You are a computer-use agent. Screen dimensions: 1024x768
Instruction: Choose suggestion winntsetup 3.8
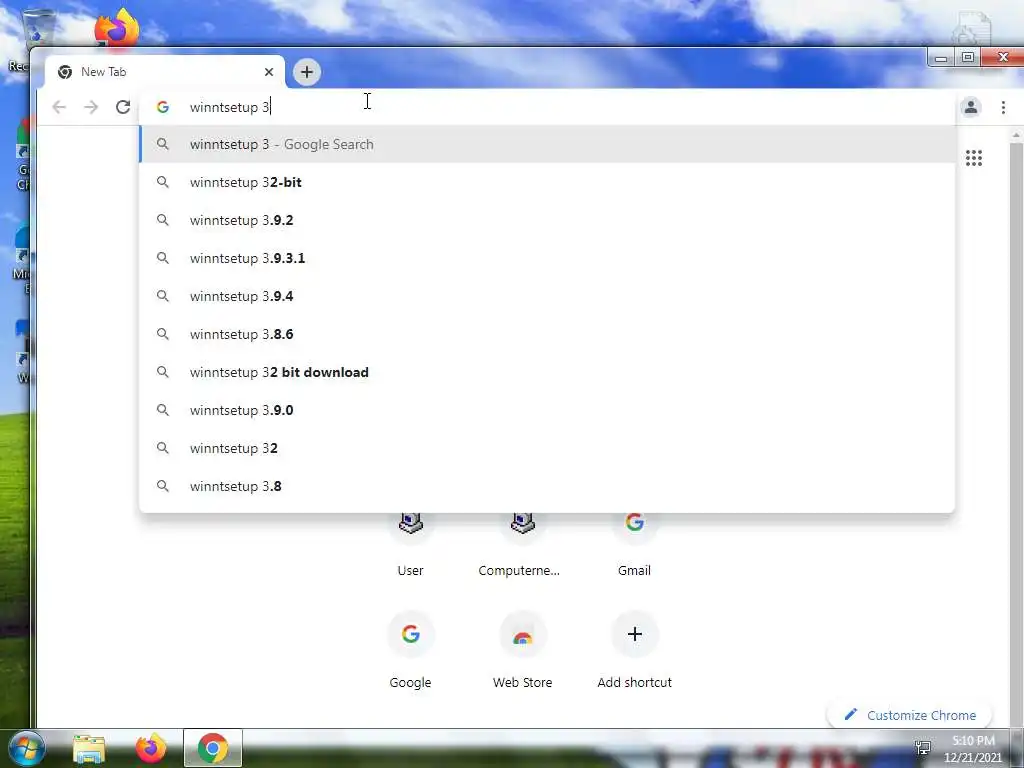point(547,486)
